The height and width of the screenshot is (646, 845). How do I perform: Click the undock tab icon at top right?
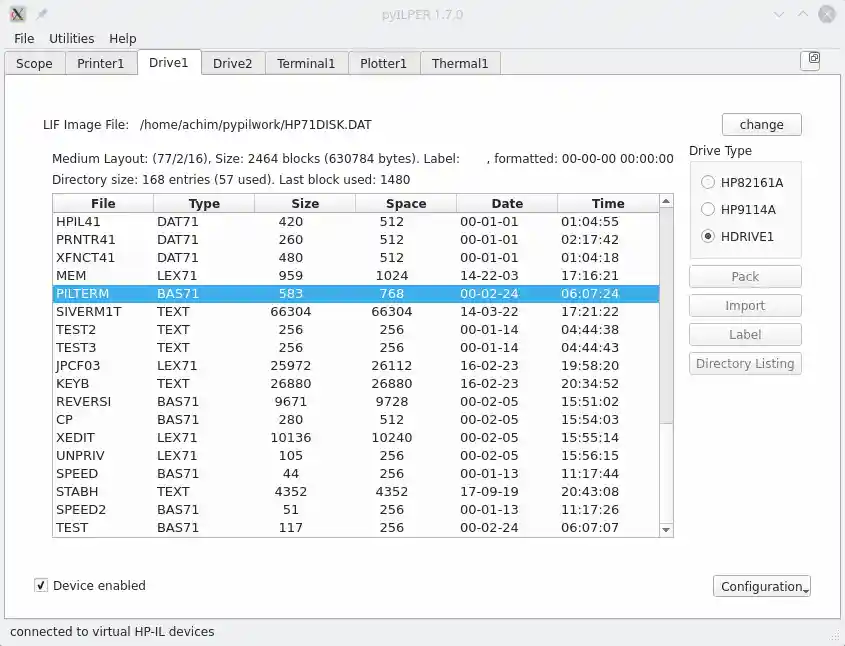pyautogui.click(x=812, y=59)
